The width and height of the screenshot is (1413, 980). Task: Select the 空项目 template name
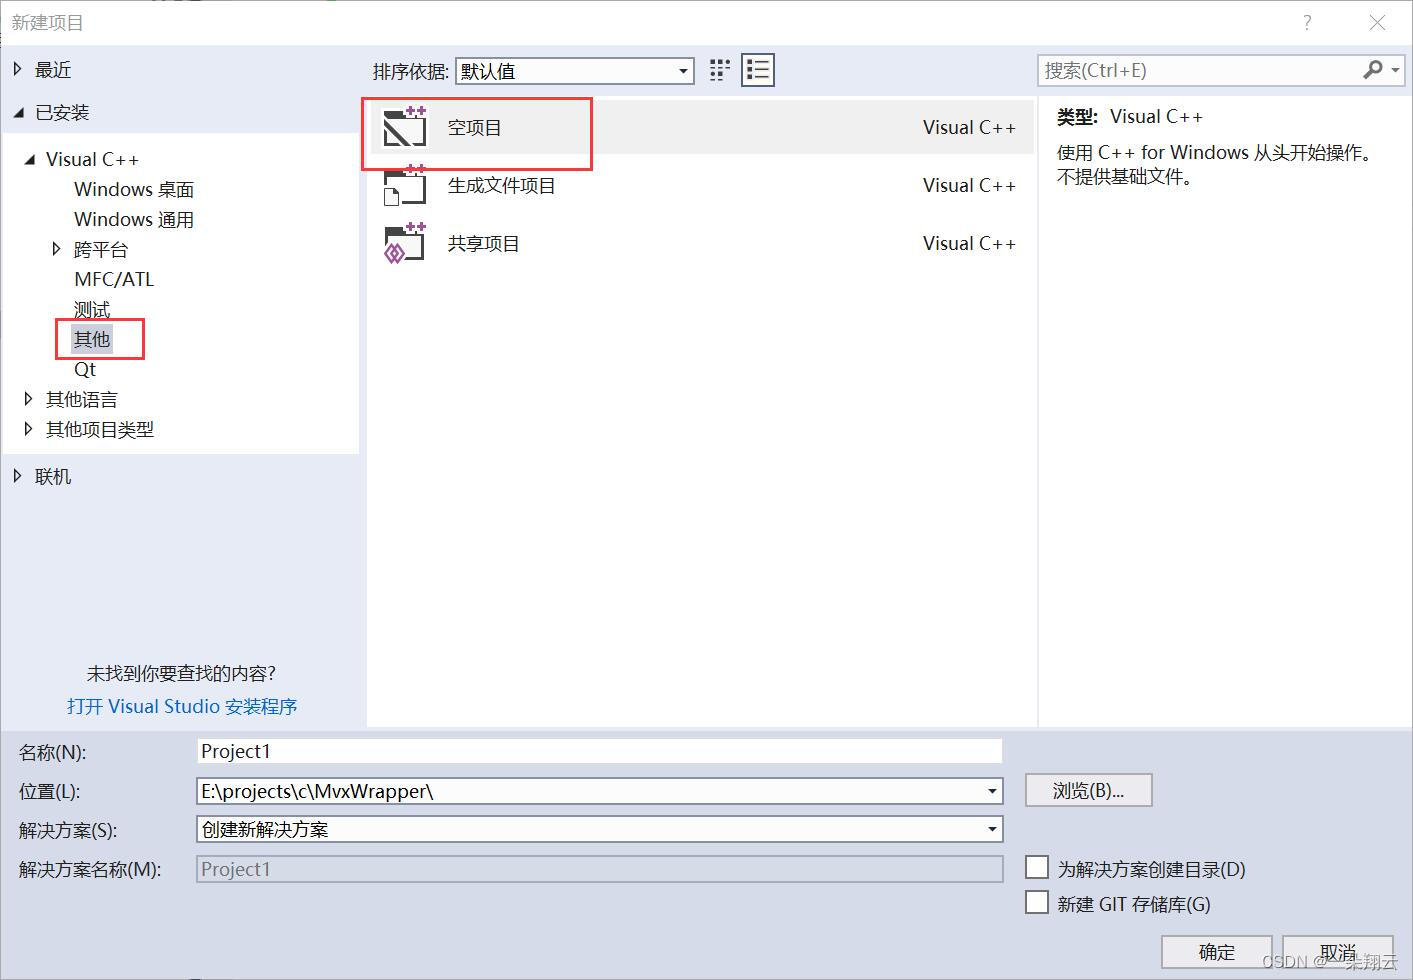click(475, 127)
